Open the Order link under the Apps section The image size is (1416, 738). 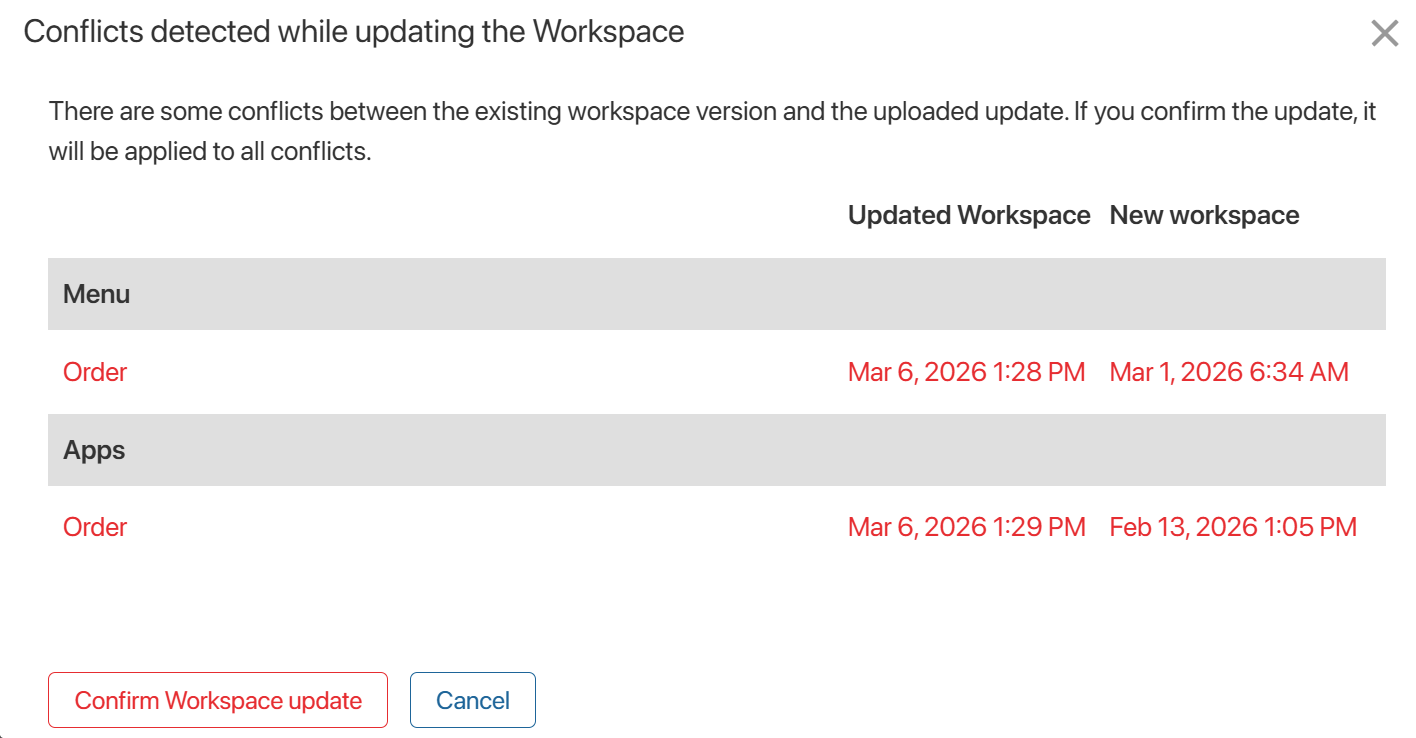pyautogui.click(x=95, y=526)
